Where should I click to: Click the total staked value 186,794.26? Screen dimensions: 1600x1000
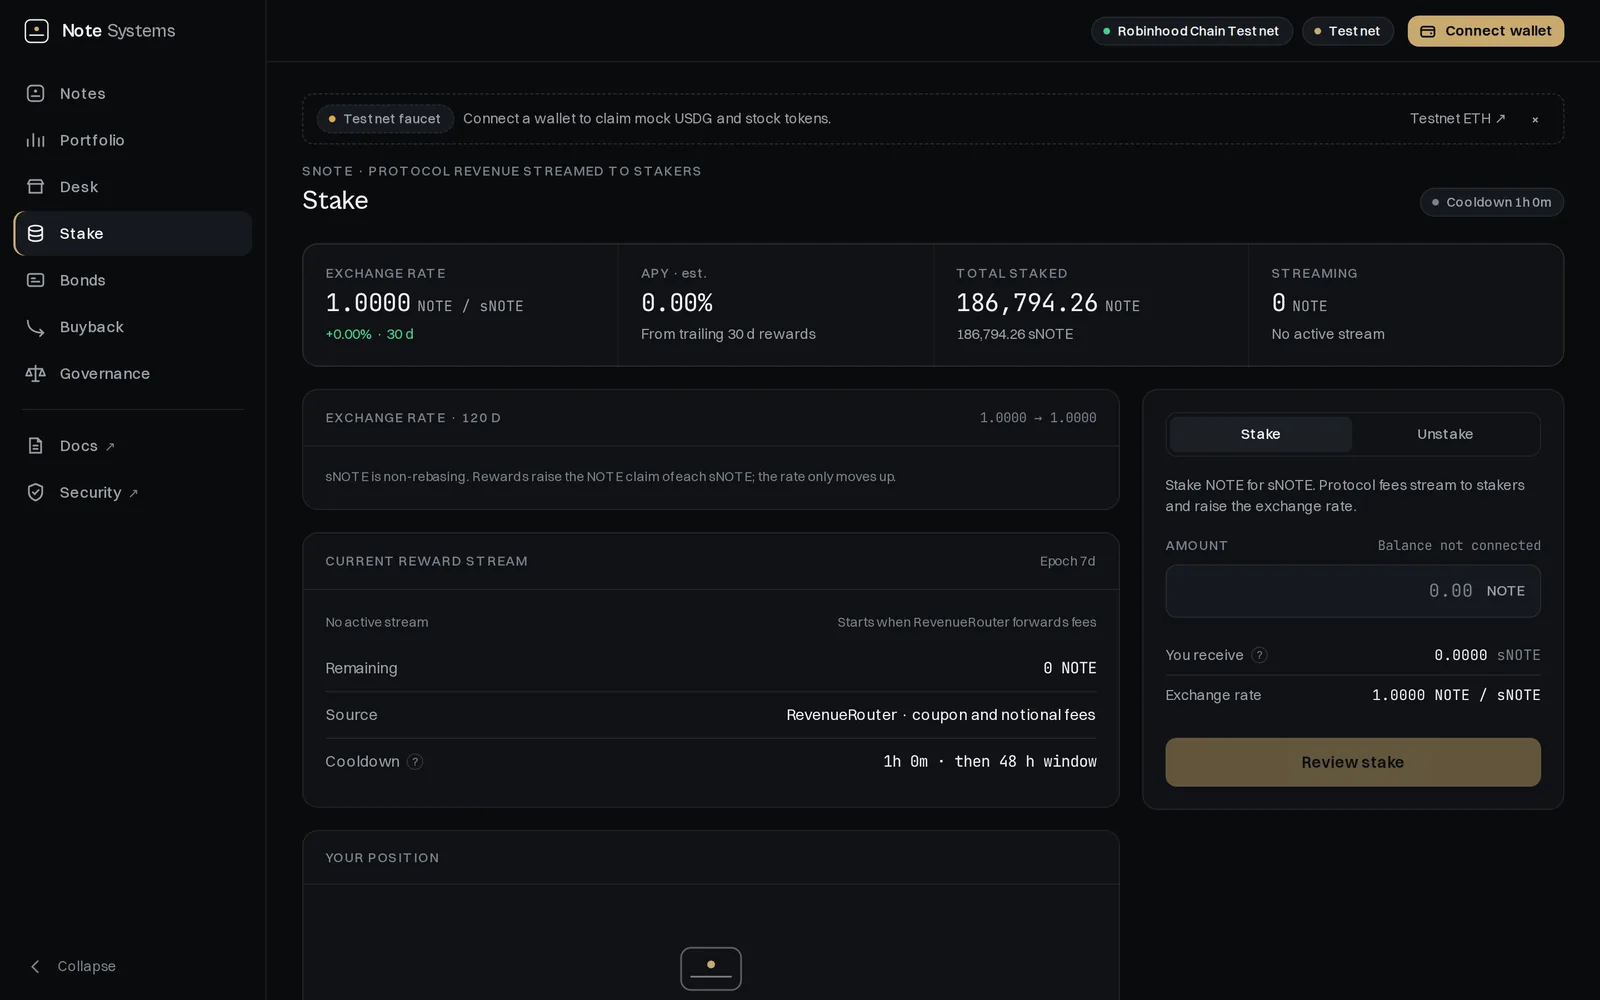coord(1027,303)
